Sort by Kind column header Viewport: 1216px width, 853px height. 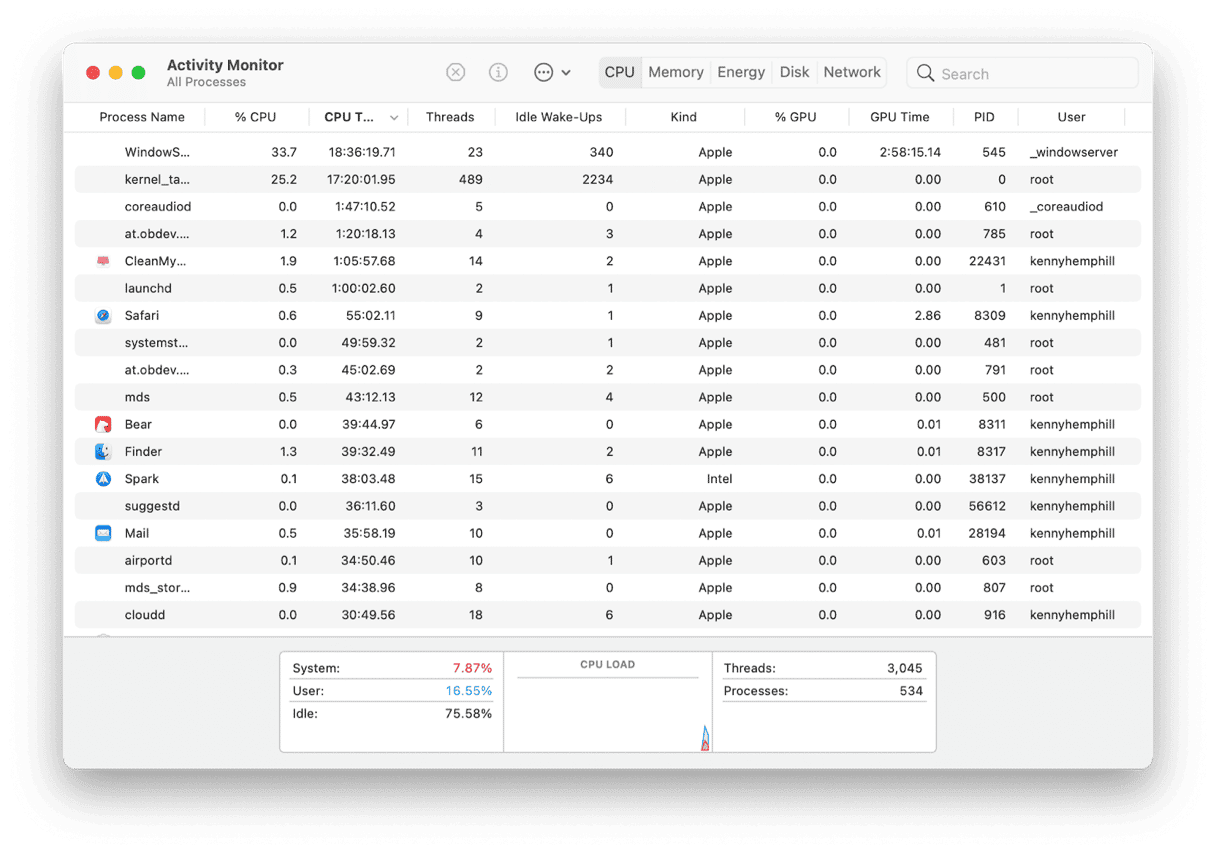tap(684, 117)
